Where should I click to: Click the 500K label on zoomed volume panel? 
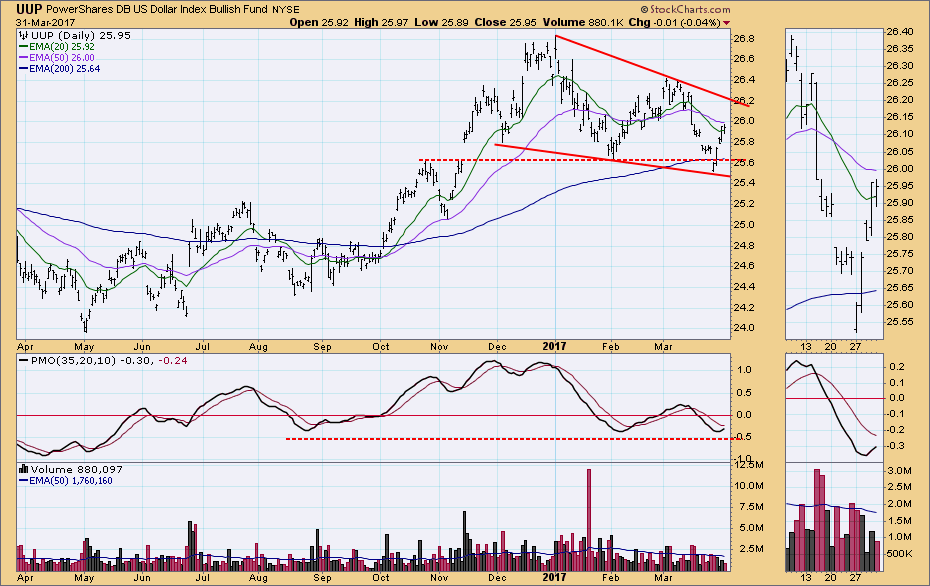[x=900, y=553]
